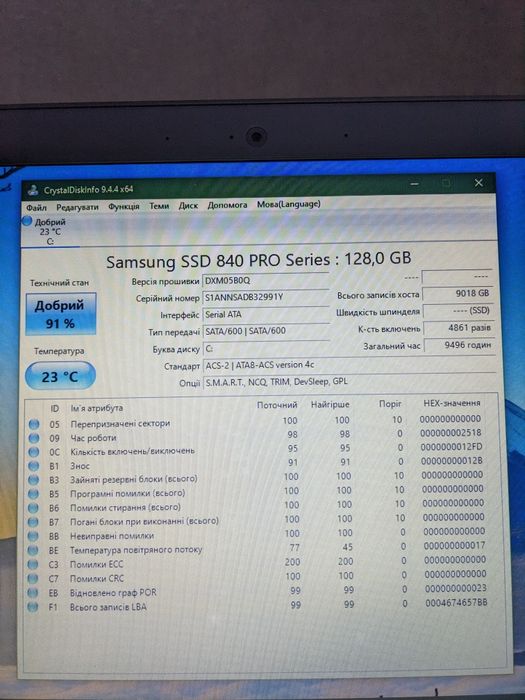Open the Функція menu
Screen dimensions: 525x700
[124, 207]
